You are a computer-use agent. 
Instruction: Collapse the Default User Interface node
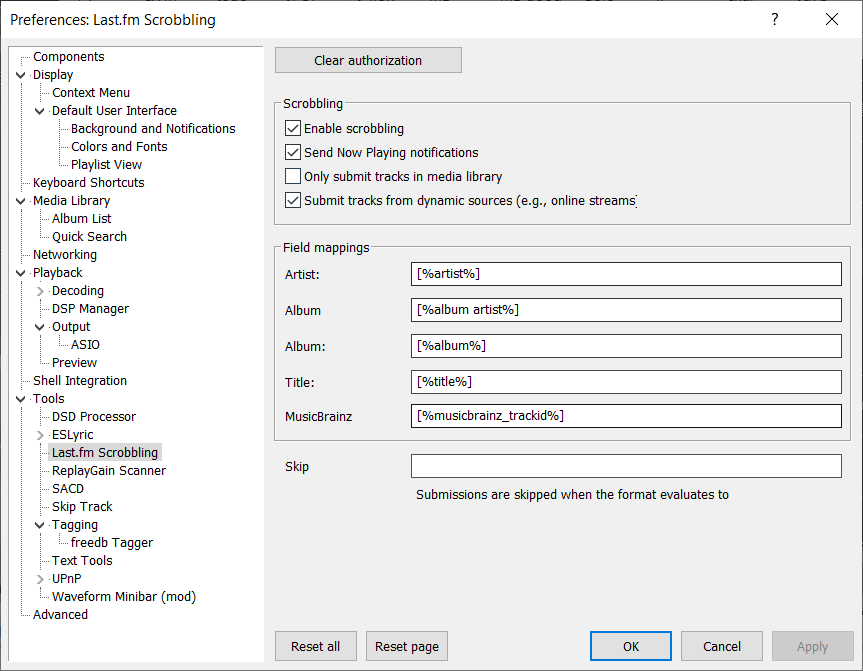(40, 111)
